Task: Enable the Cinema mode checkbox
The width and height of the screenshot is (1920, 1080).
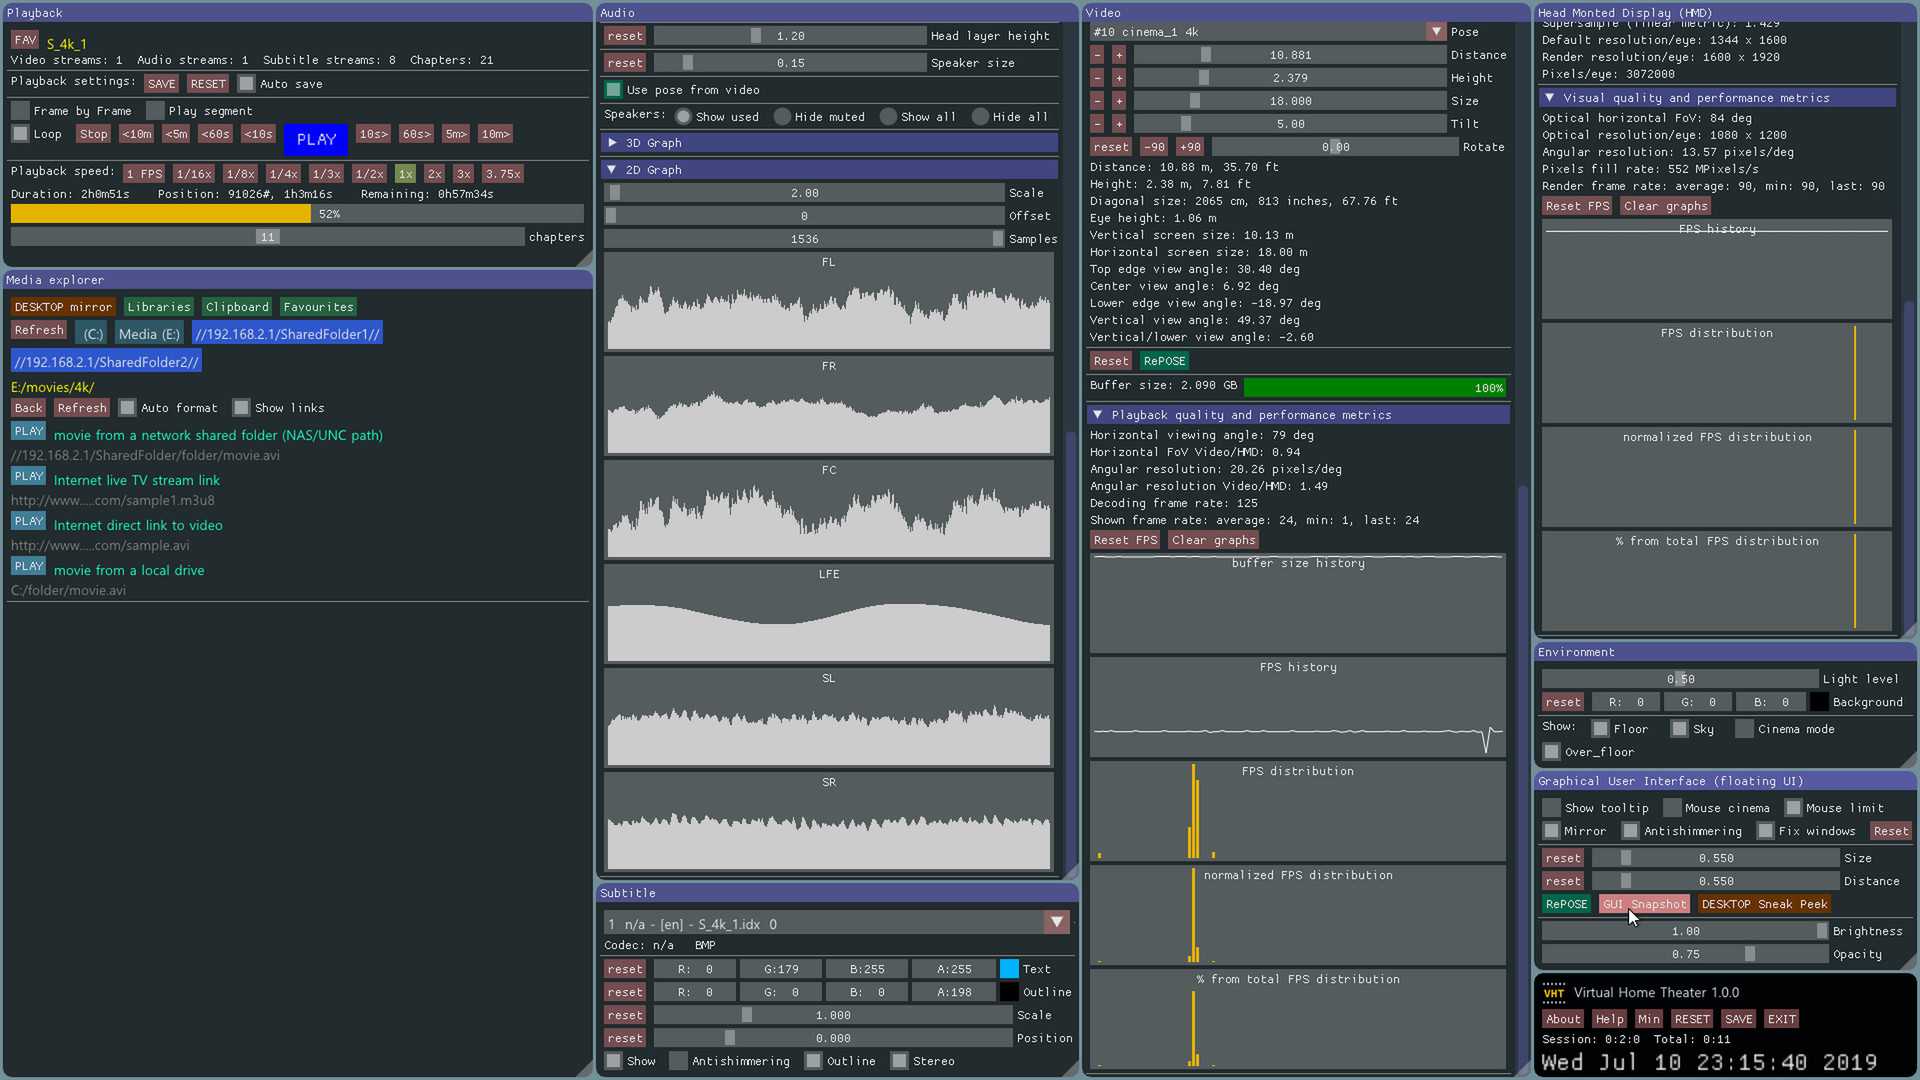Action: pos(1745,729)
